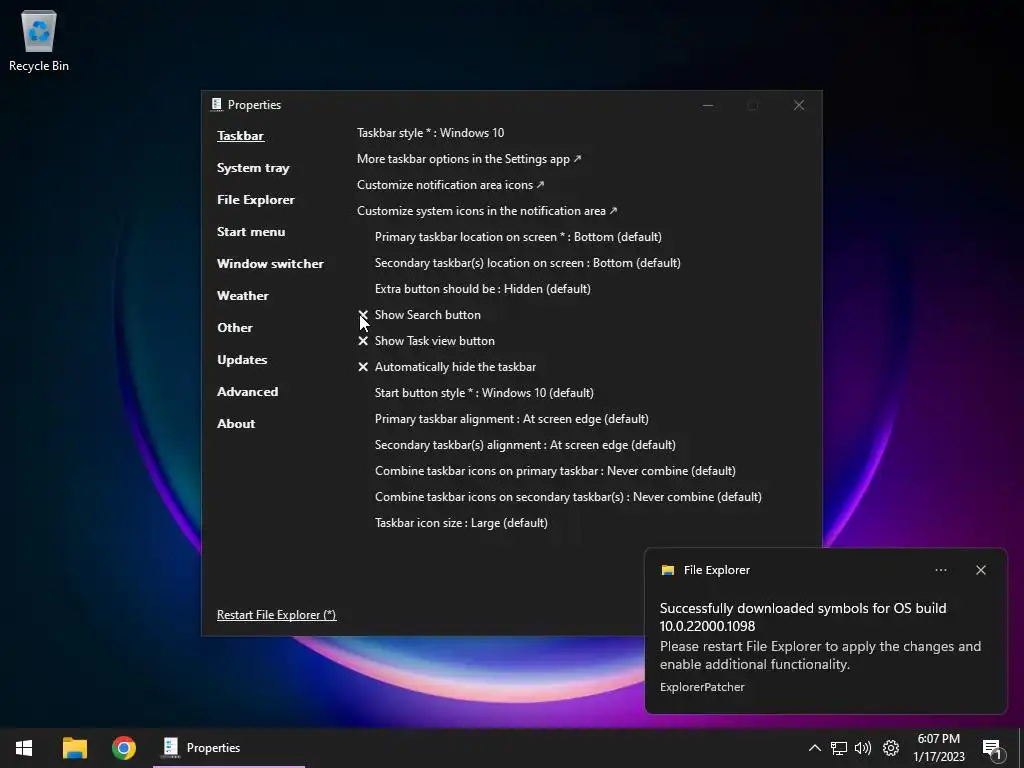Switch to Start menu section

tap(251, 232)
